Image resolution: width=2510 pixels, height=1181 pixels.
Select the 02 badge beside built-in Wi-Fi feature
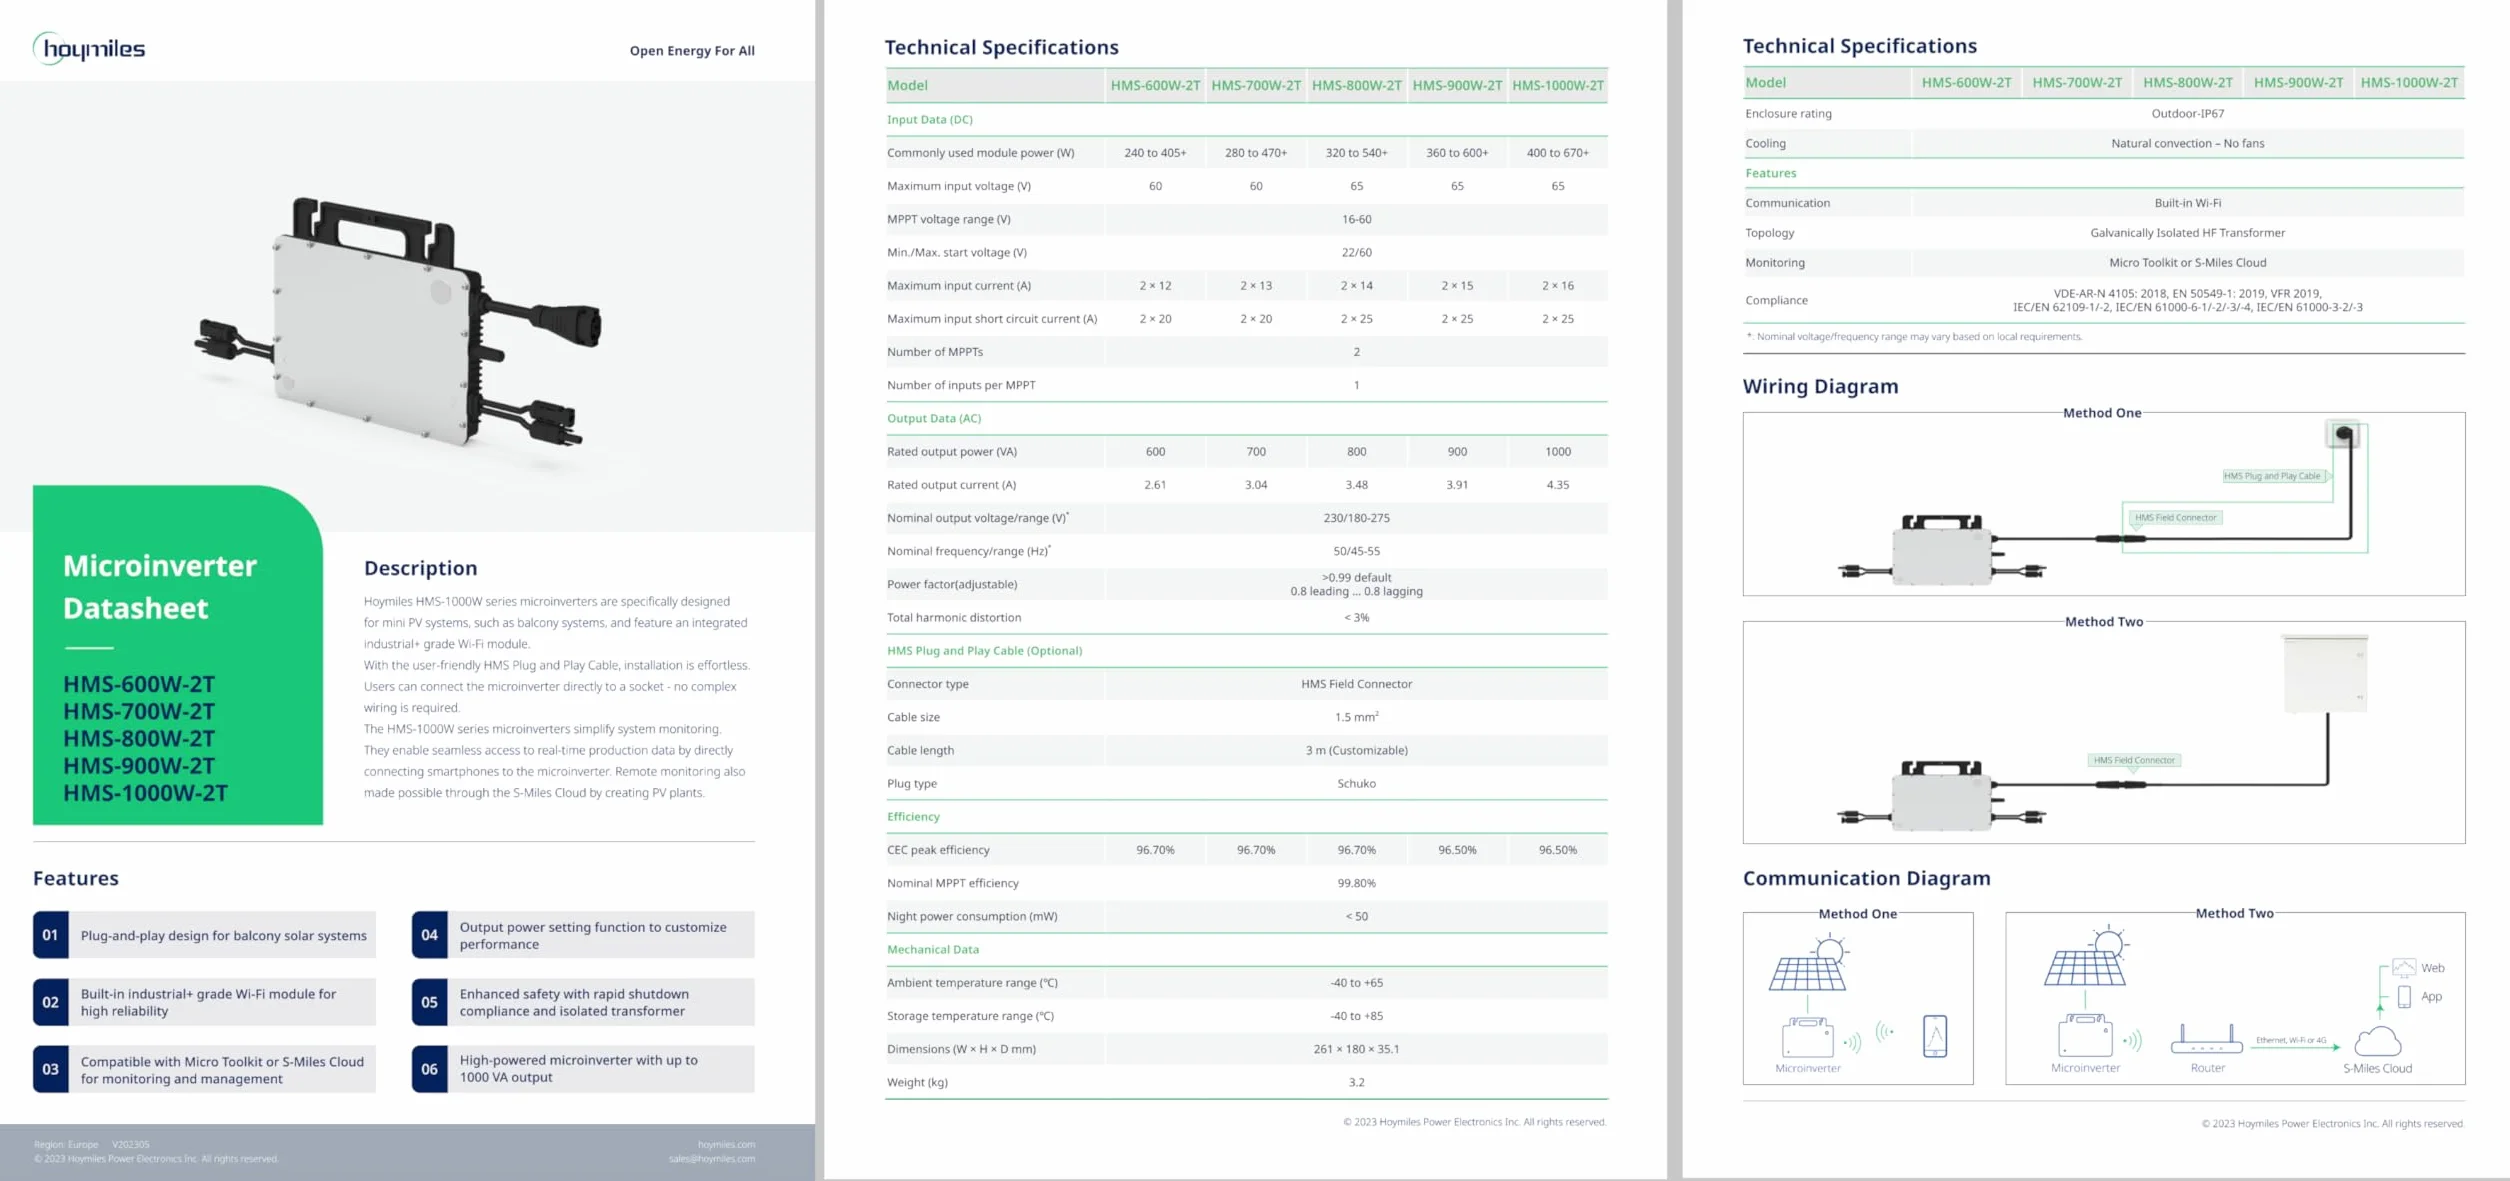[50, 1002]
